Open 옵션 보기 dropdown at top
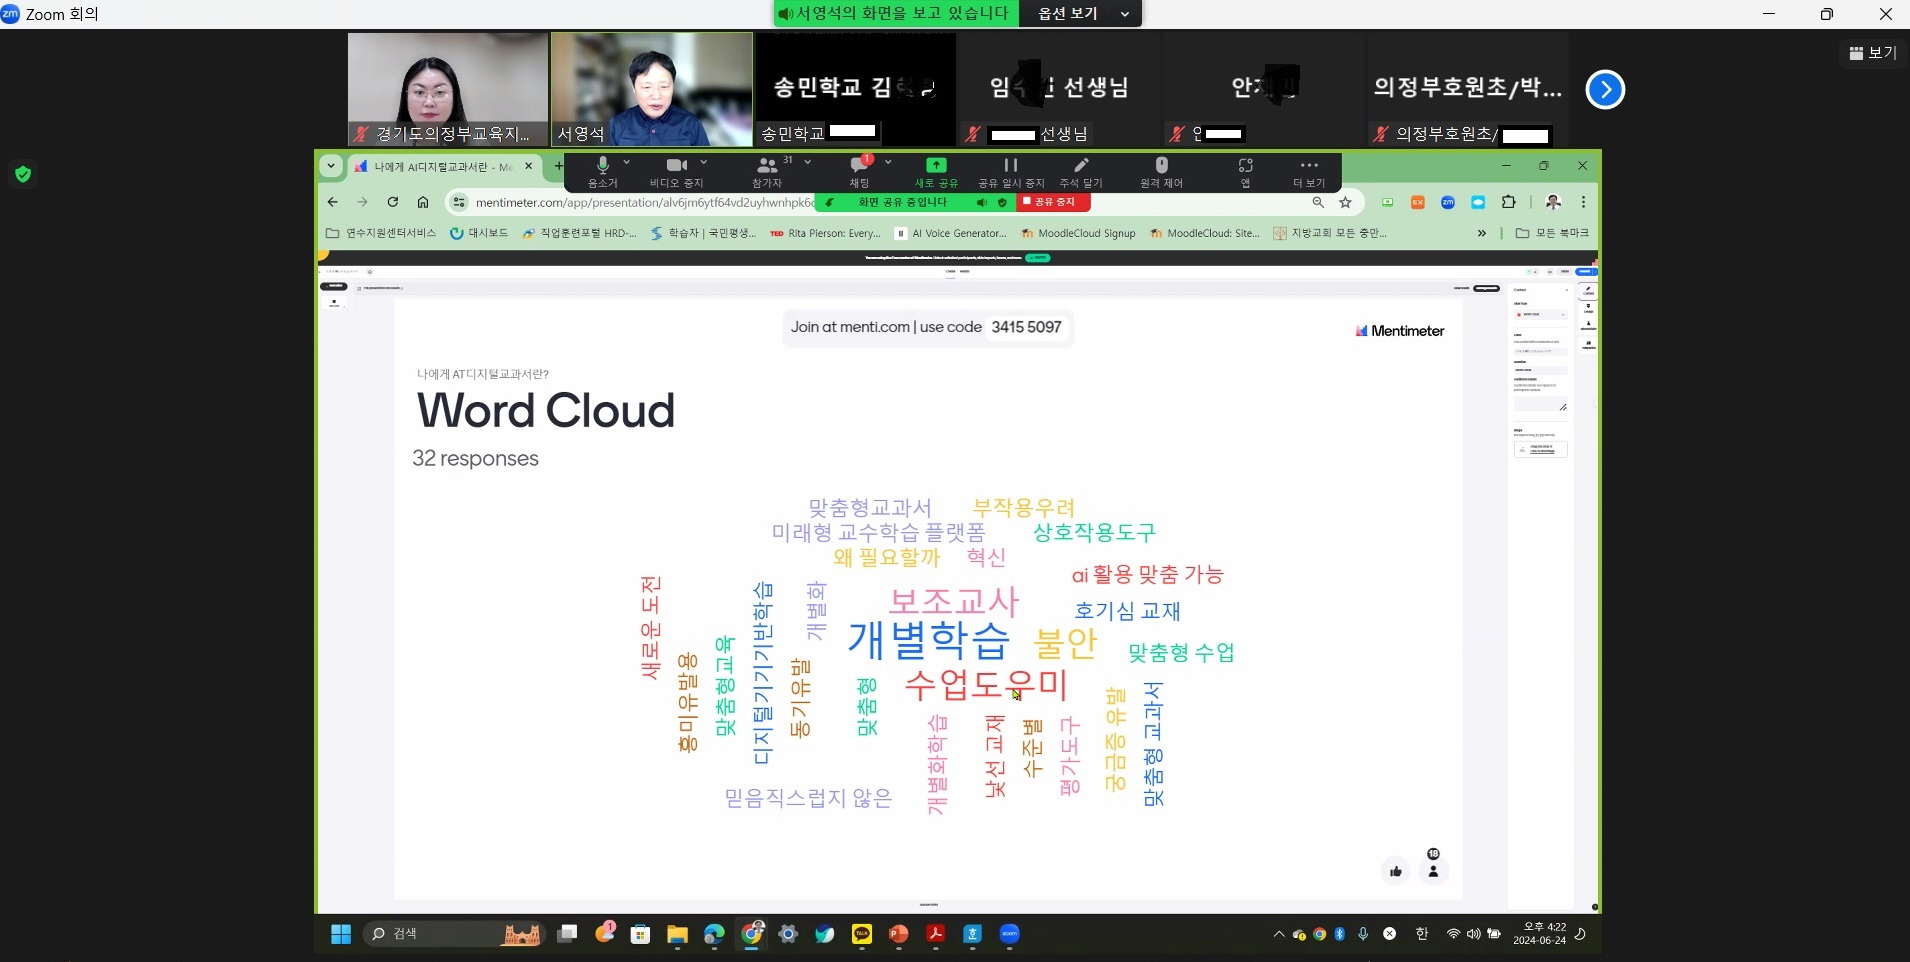1910x962 pixels. (1081, 13)
